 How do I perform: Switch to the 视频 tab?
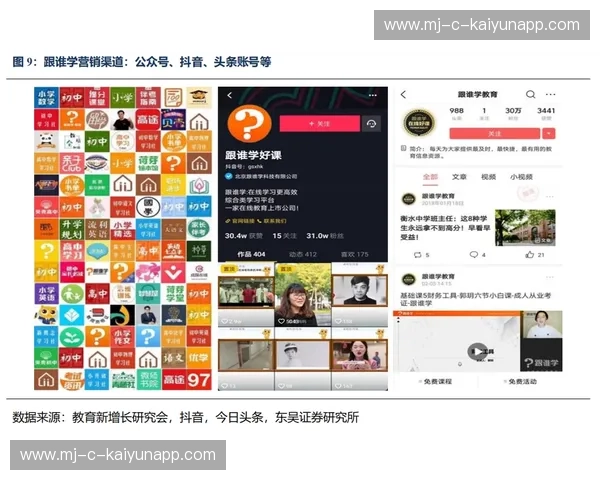pos(488,176)
